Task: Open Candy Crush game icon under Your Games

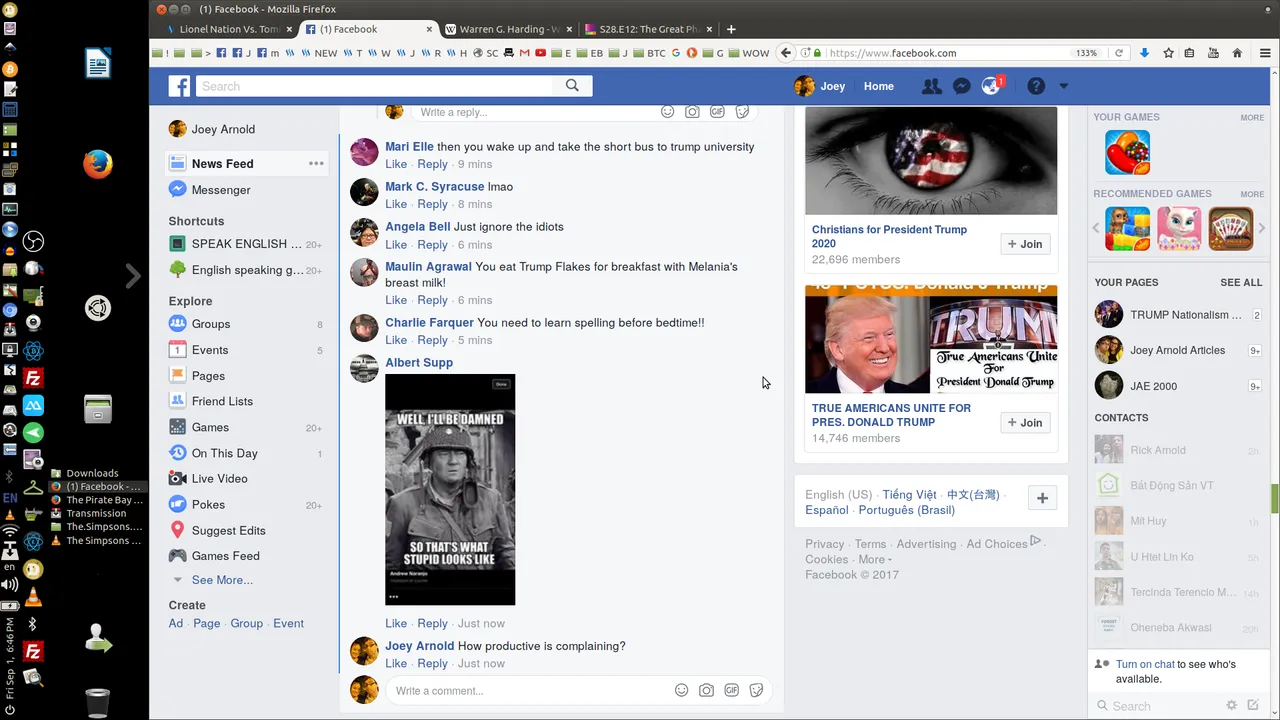Action: [x=1127, y=152]
